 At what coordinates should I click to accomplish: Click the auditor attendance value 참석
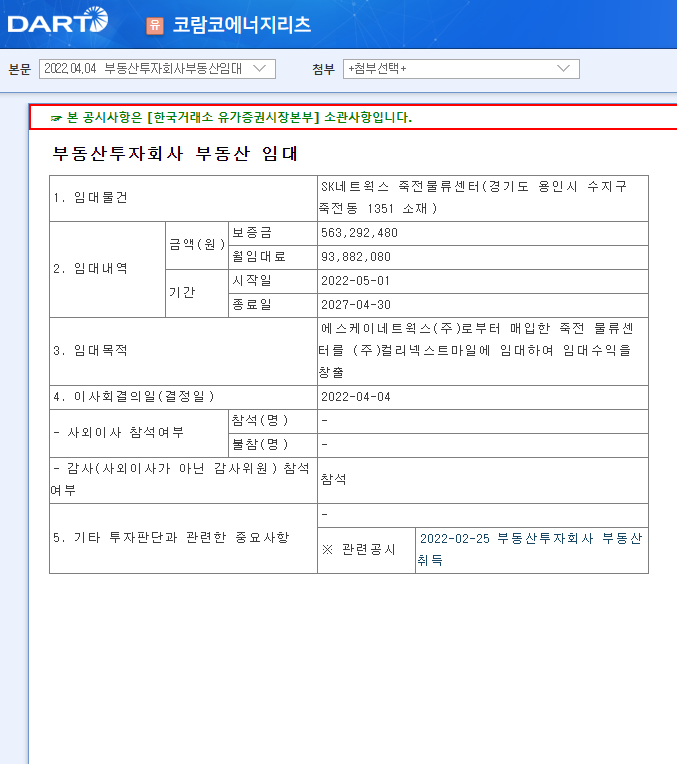(334, 480)
